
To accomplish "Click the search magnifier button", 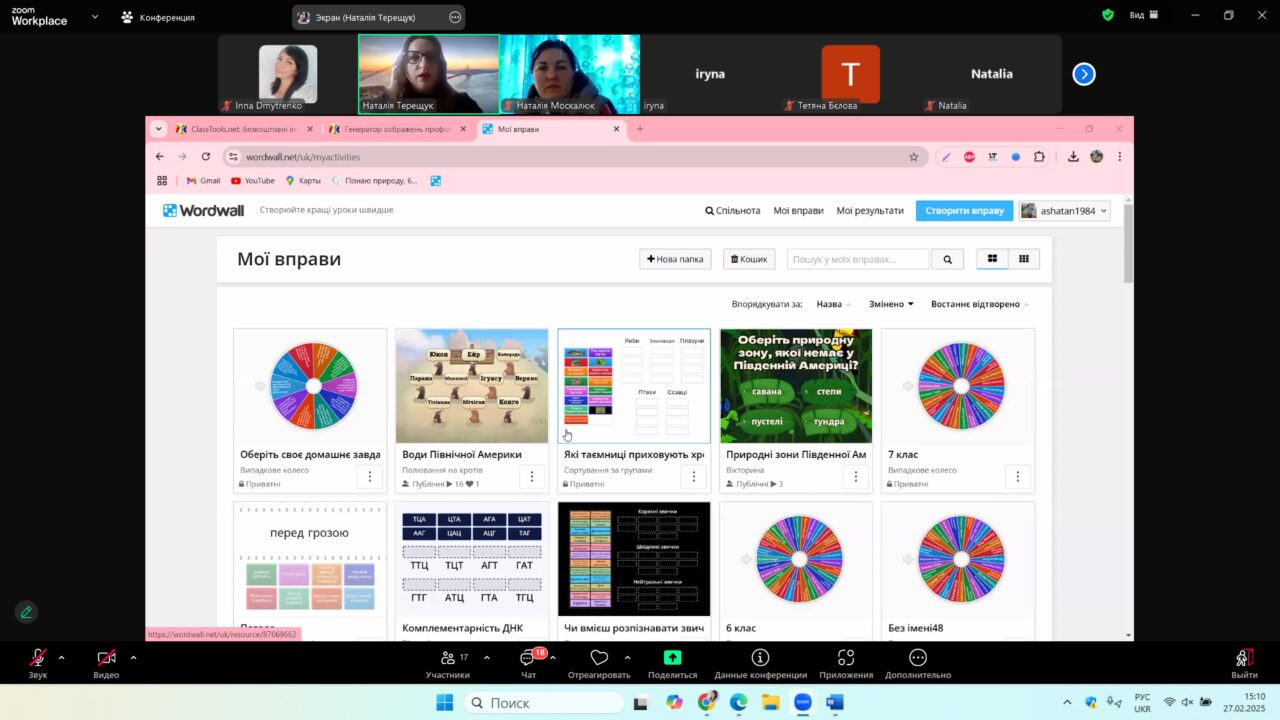I will [947, 259].
